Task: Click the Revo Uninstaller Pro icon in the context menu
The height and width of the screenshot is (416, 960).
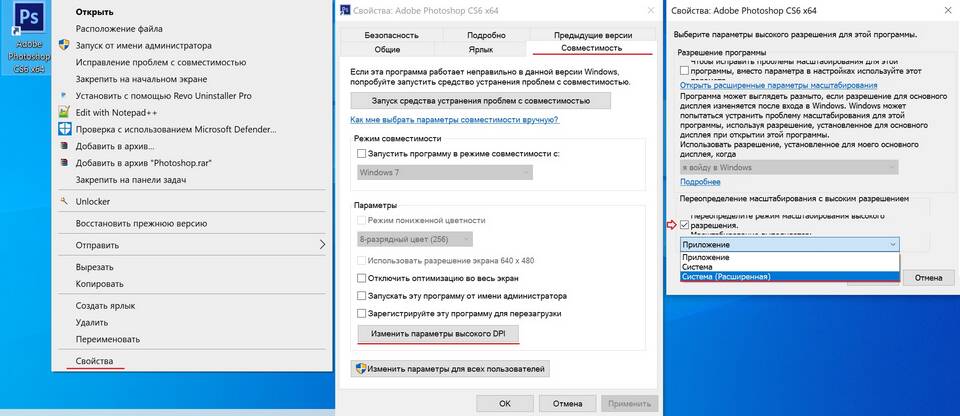Action: (64, 96)
